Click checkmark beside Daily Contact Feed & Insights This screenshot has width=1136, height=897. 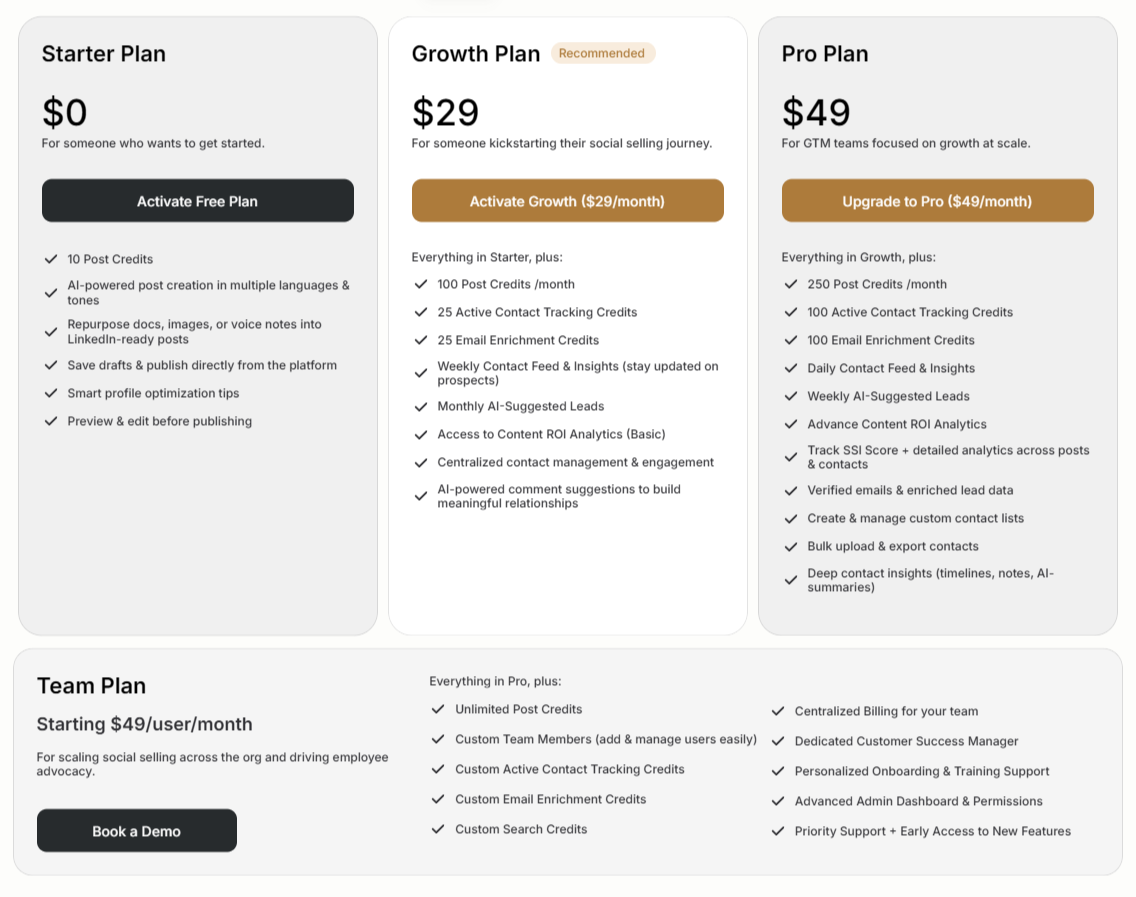coord(791,368)
